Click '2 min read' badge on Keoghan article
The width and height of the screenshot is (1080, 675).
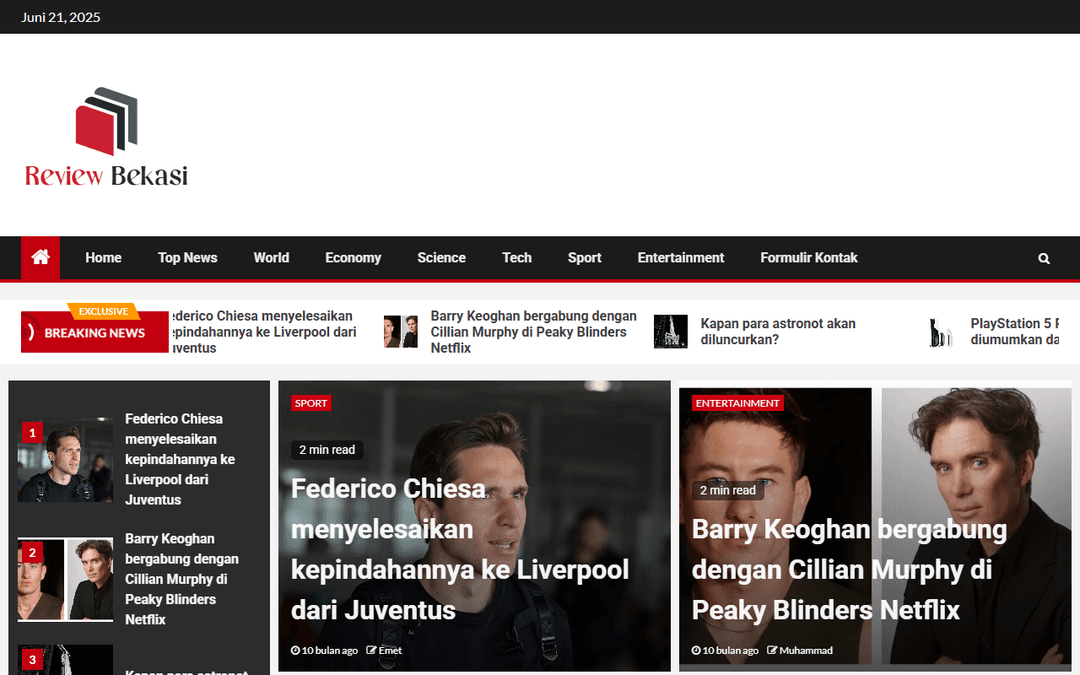click(x=728, y=490)
